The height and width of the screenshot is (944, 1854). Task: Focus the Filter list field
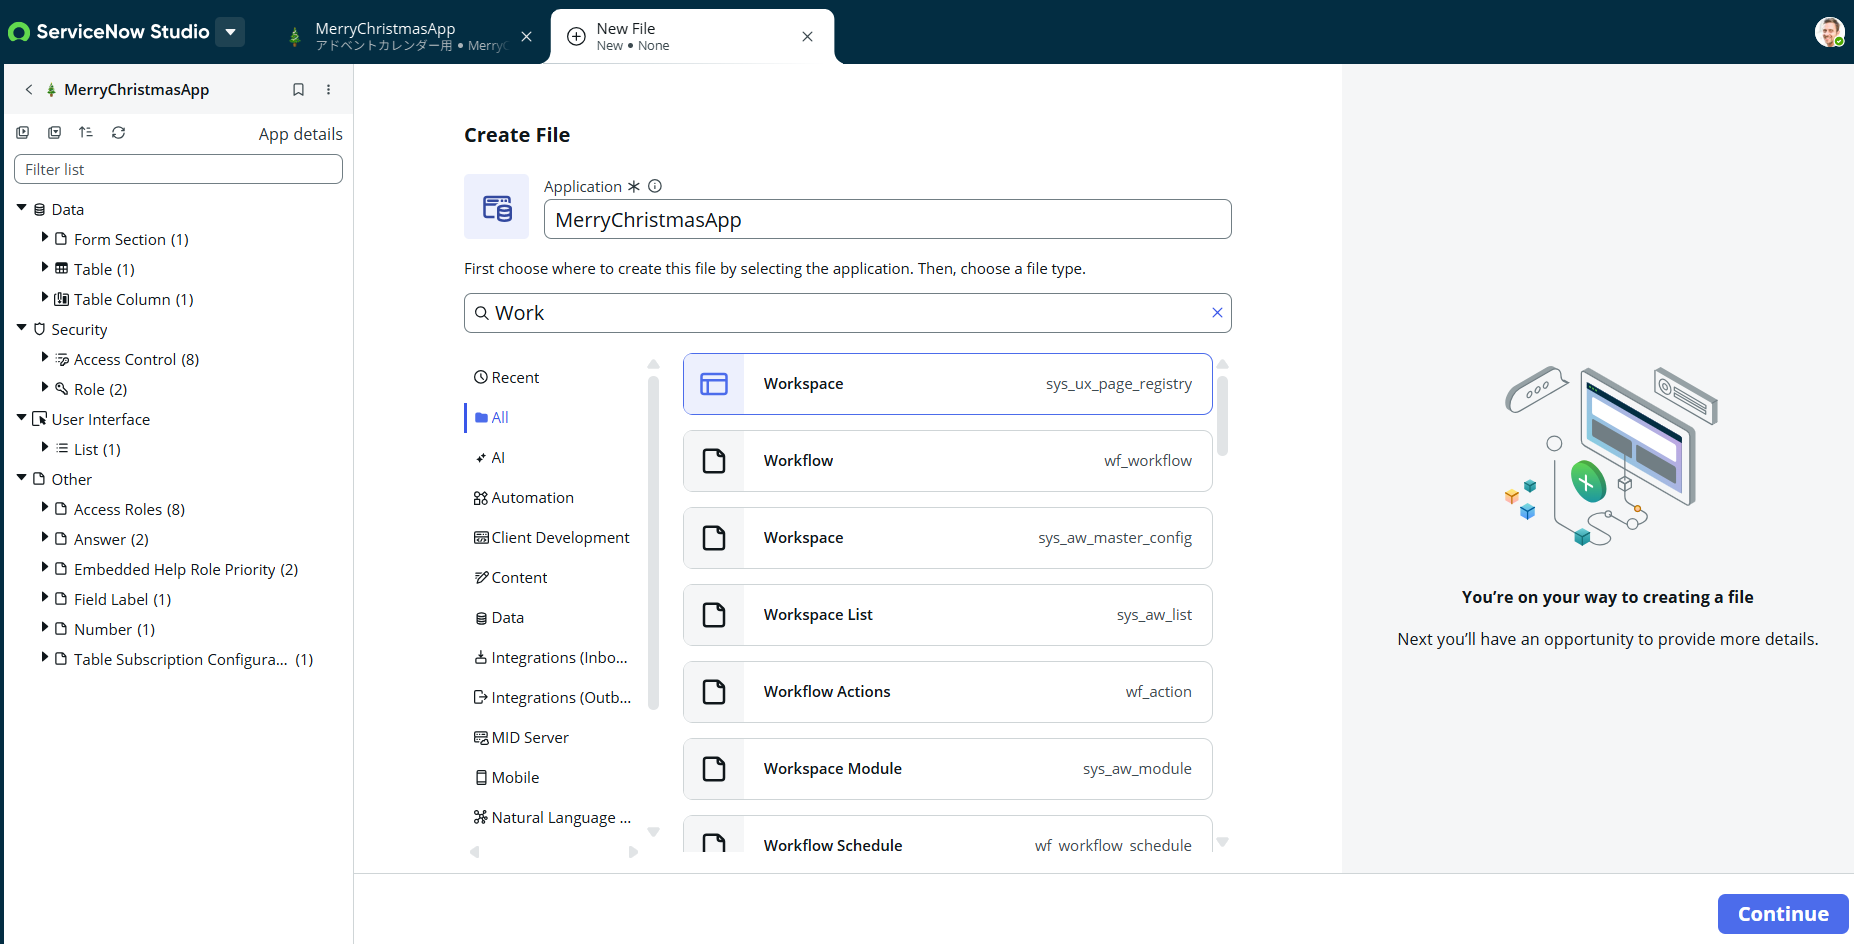178,169
